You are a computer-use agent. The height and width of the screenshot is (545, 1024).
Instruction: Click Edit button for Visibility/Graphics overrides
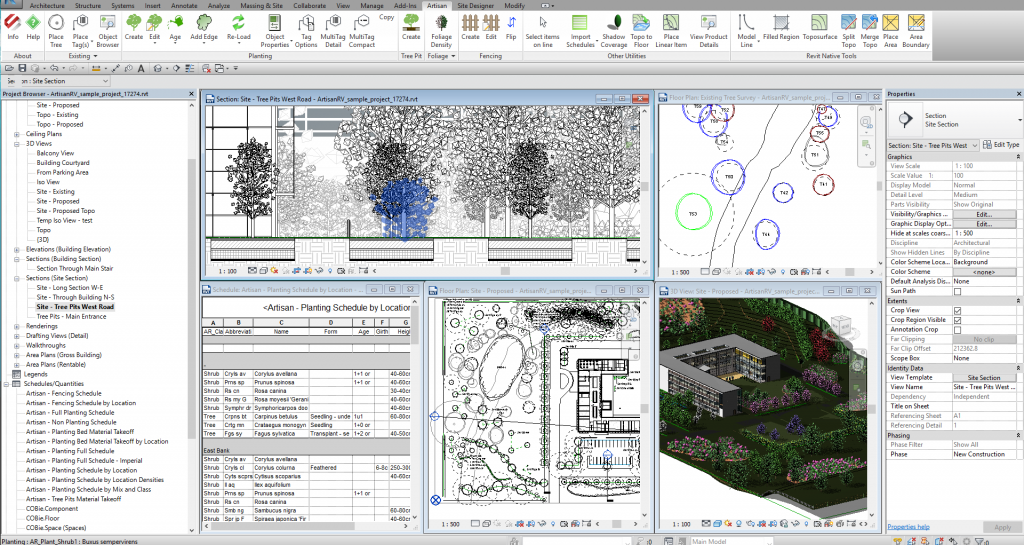click(x=983, y=214)
